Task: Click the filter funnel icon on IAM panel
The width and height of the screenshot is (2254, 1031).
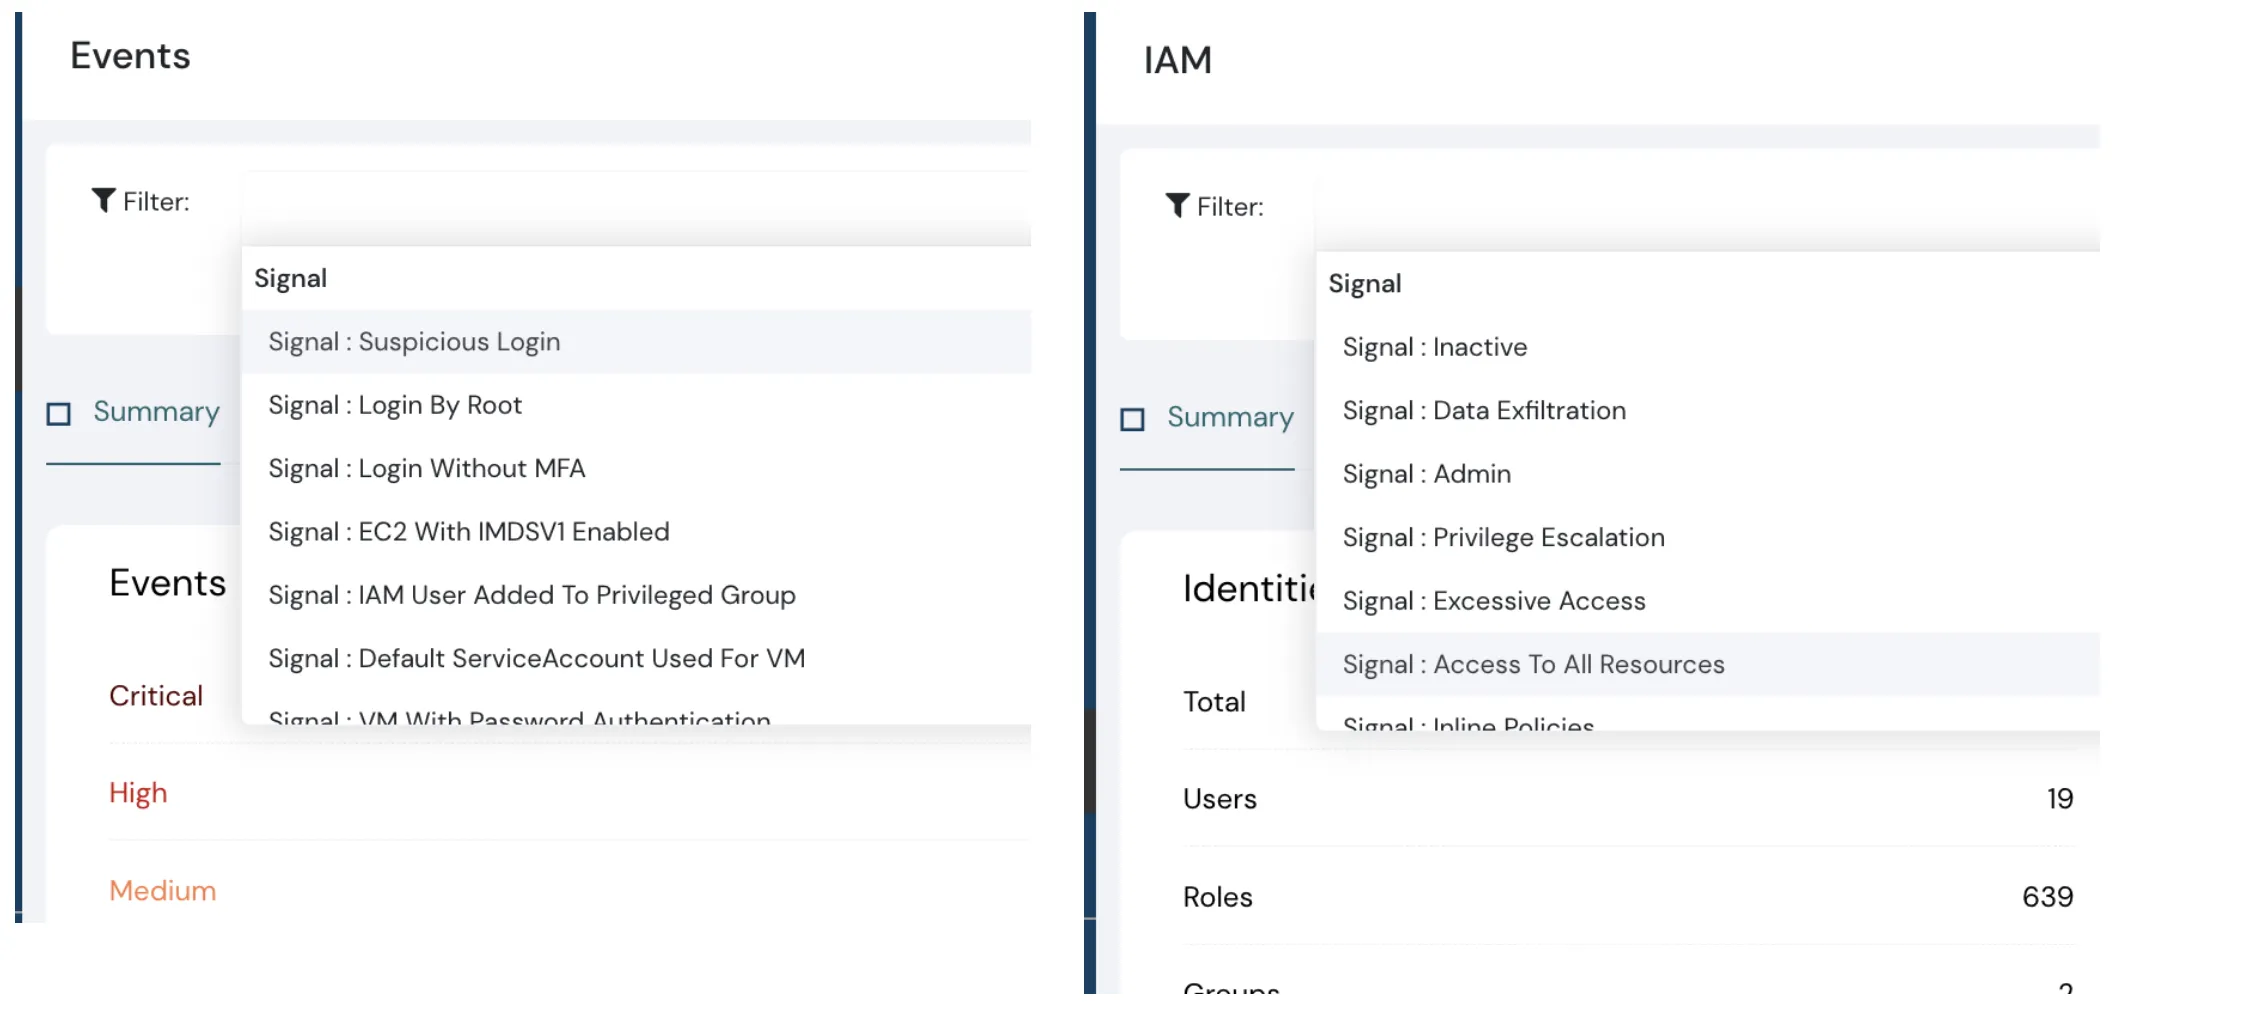Action: [x=1176, y=206]
